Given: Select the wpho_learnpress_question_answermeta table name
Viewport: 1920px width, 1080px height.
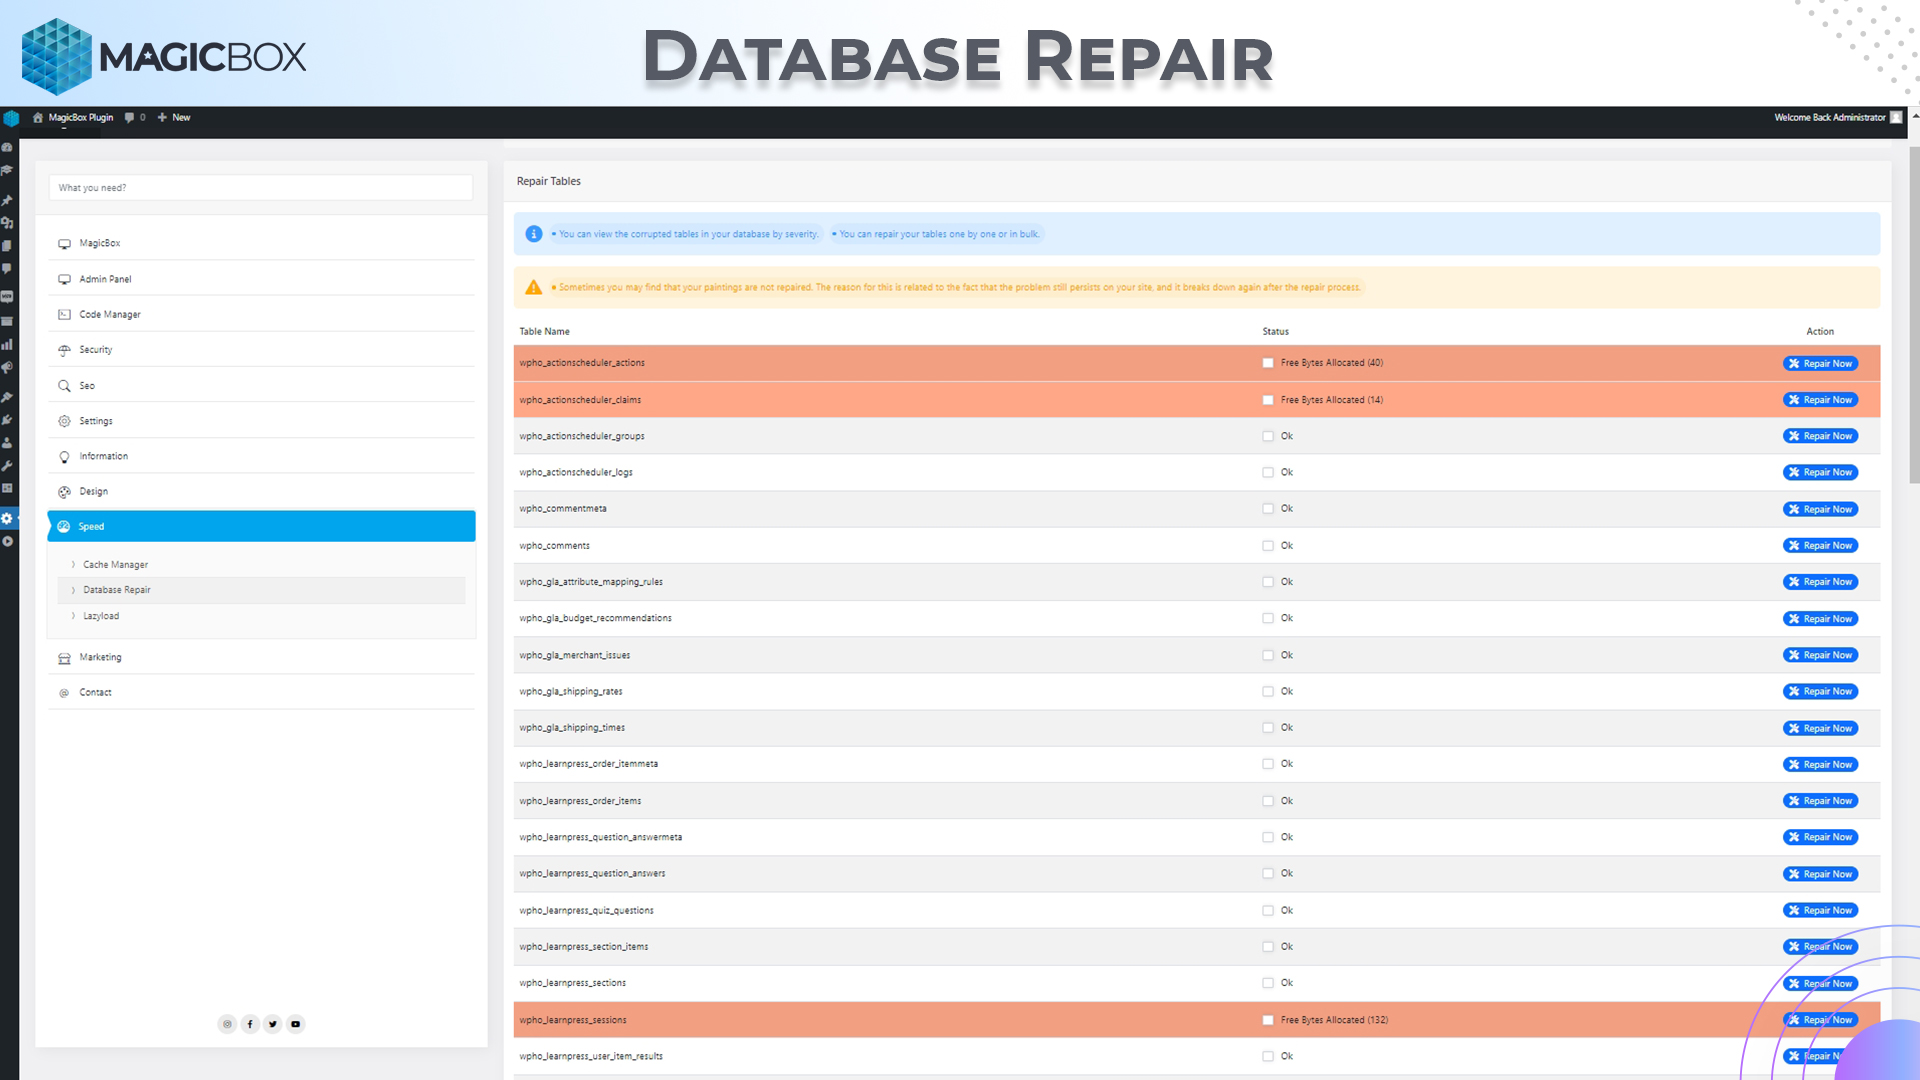Looking at the screenshot, I should point(601,838).
